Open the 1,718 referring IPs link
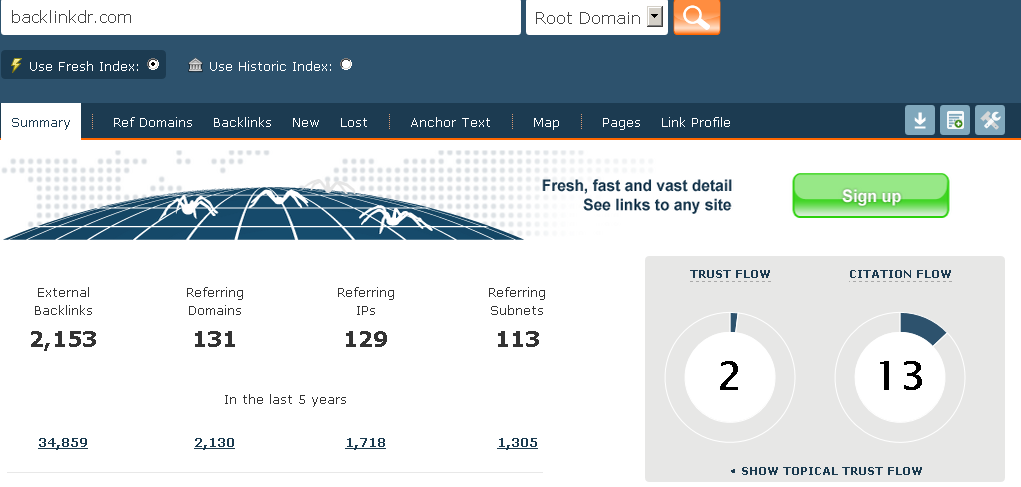Image resolution: width=1021 pixels, height=487 pixels. coord(365,443)
